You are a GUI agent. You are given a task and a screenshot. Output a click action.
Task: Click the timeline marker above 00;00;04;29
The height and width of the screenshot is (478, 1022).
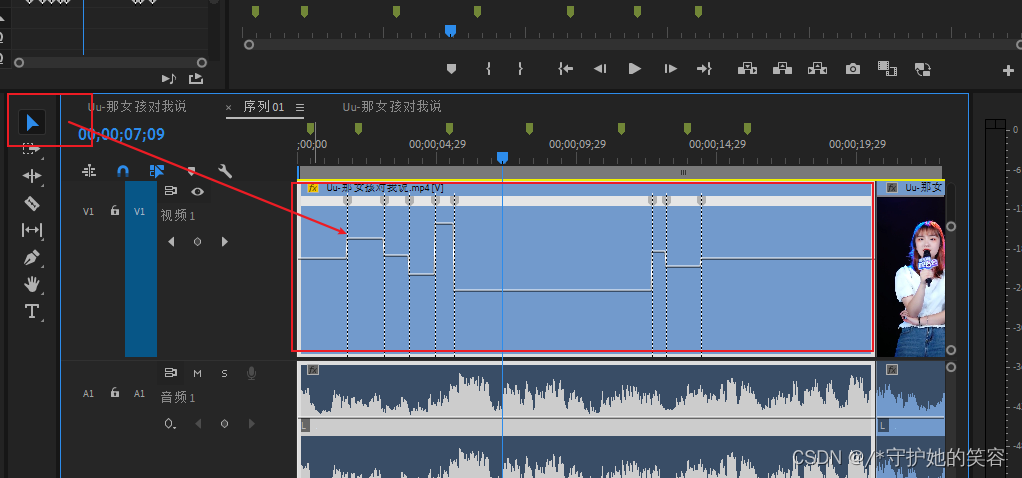pyautogui.click(x=449, y=128)
